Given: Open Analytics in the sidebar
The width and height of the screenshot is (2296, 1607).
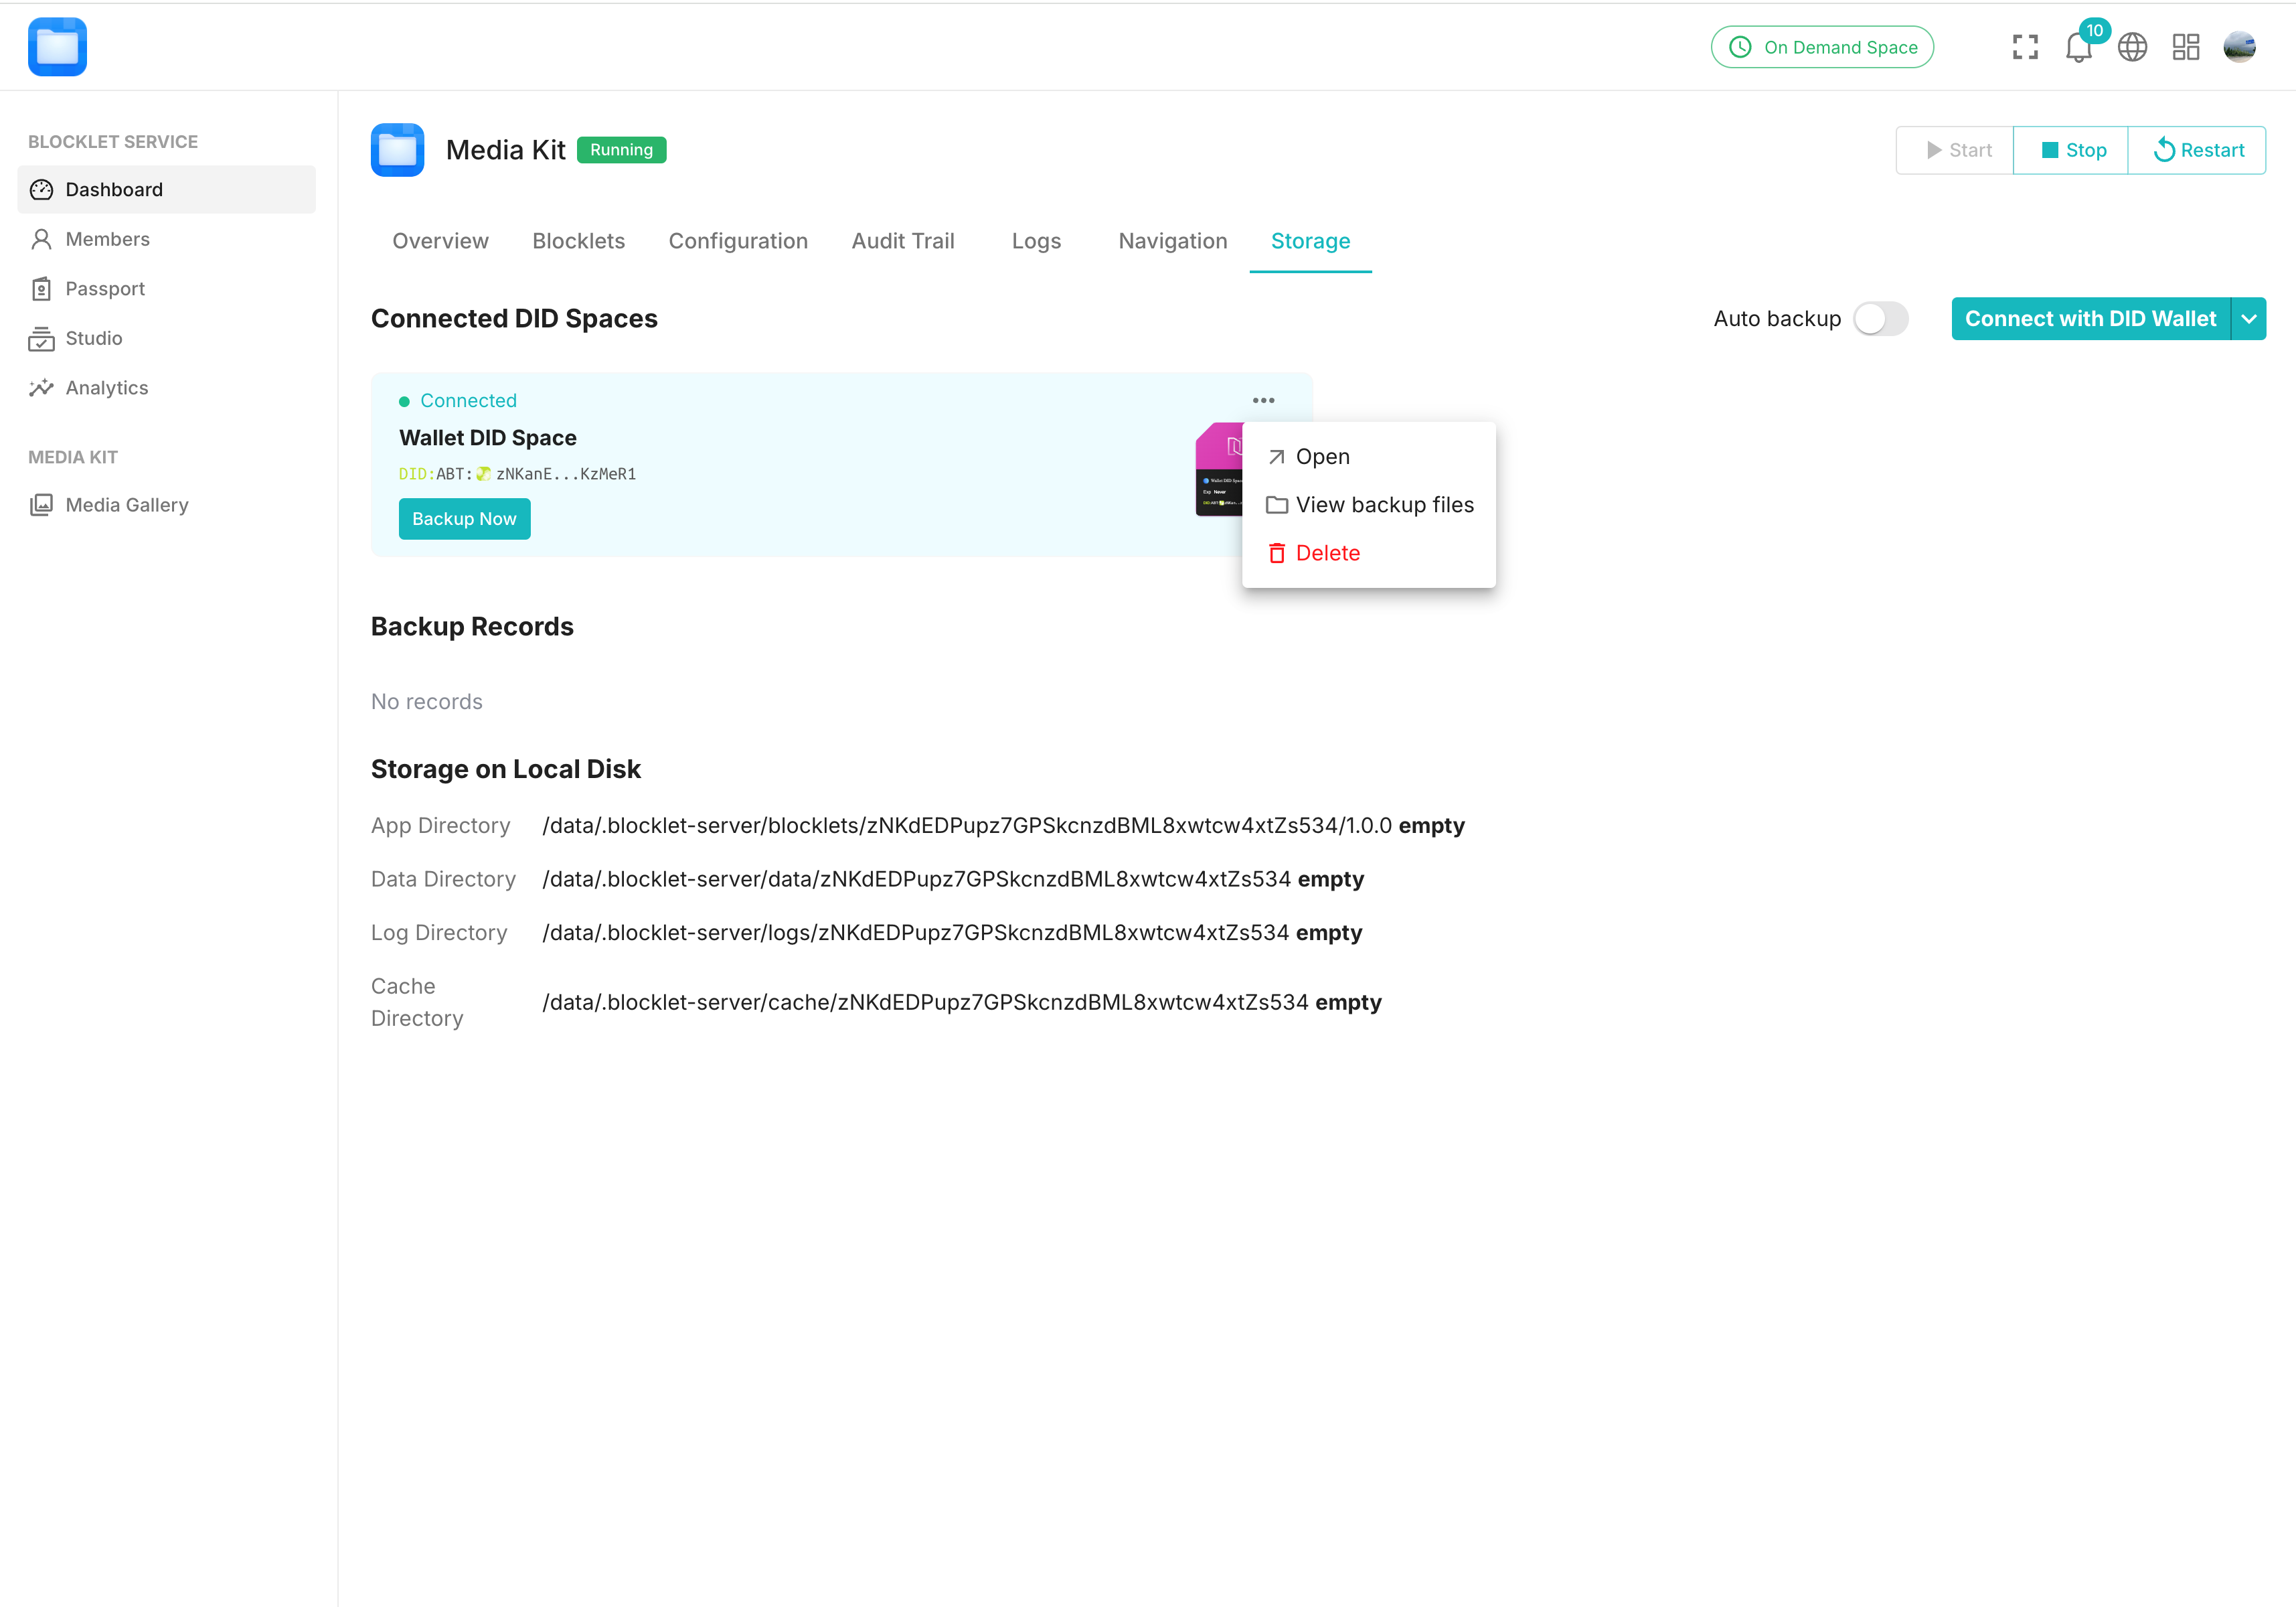Looking at the screenshot, I should pyautogui.click(x=106, y=388).
